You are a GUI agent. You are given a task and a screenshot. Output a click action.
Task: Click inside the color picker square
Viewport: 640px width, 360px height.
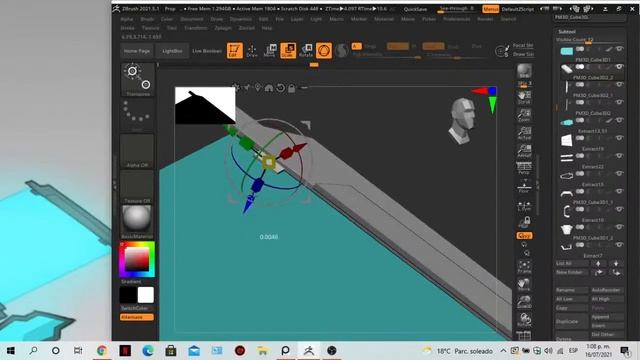[x=137, y=259]
